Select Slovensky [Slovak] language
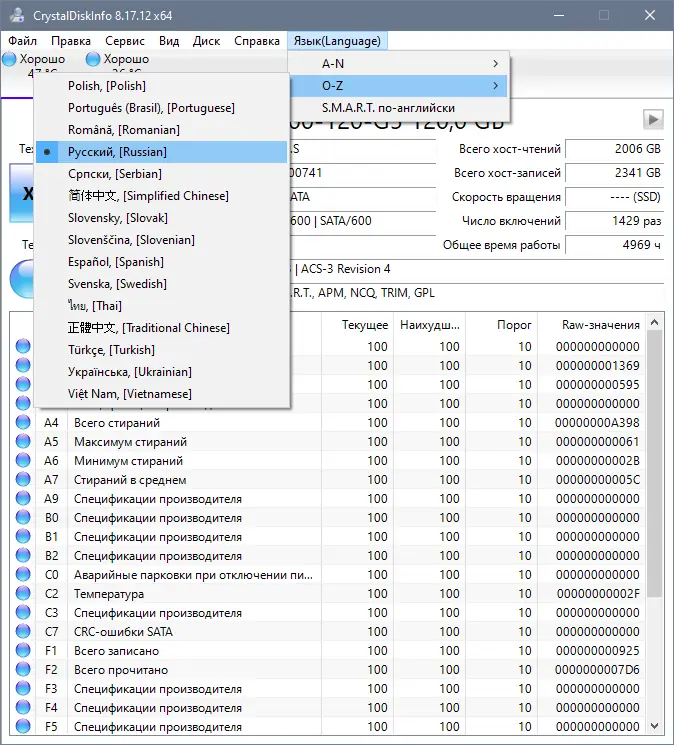 pos(161,218)
